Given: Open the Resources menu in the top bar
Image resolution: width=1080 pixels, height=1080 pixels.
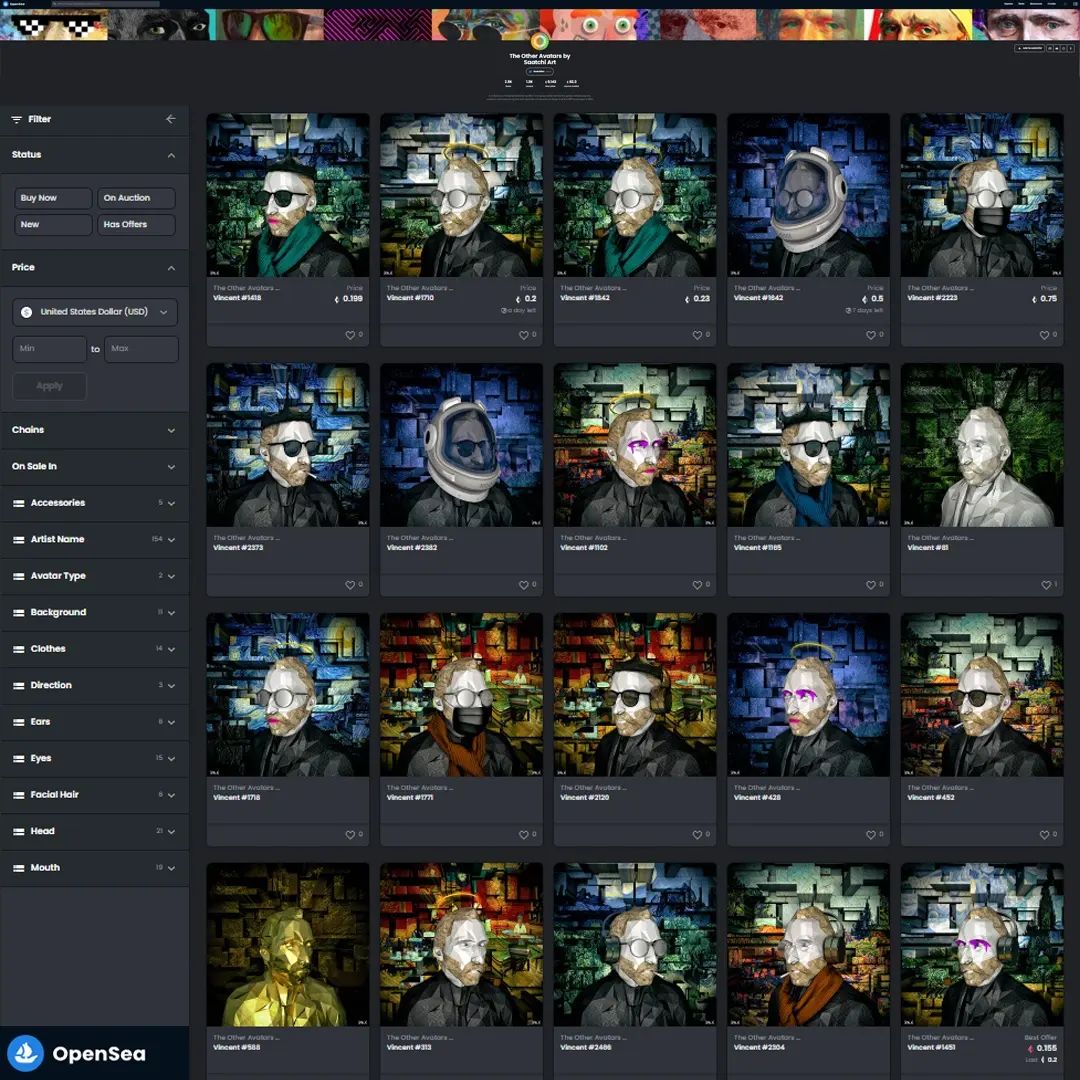Looking at the screenshot, I should tap(1036, 3).
